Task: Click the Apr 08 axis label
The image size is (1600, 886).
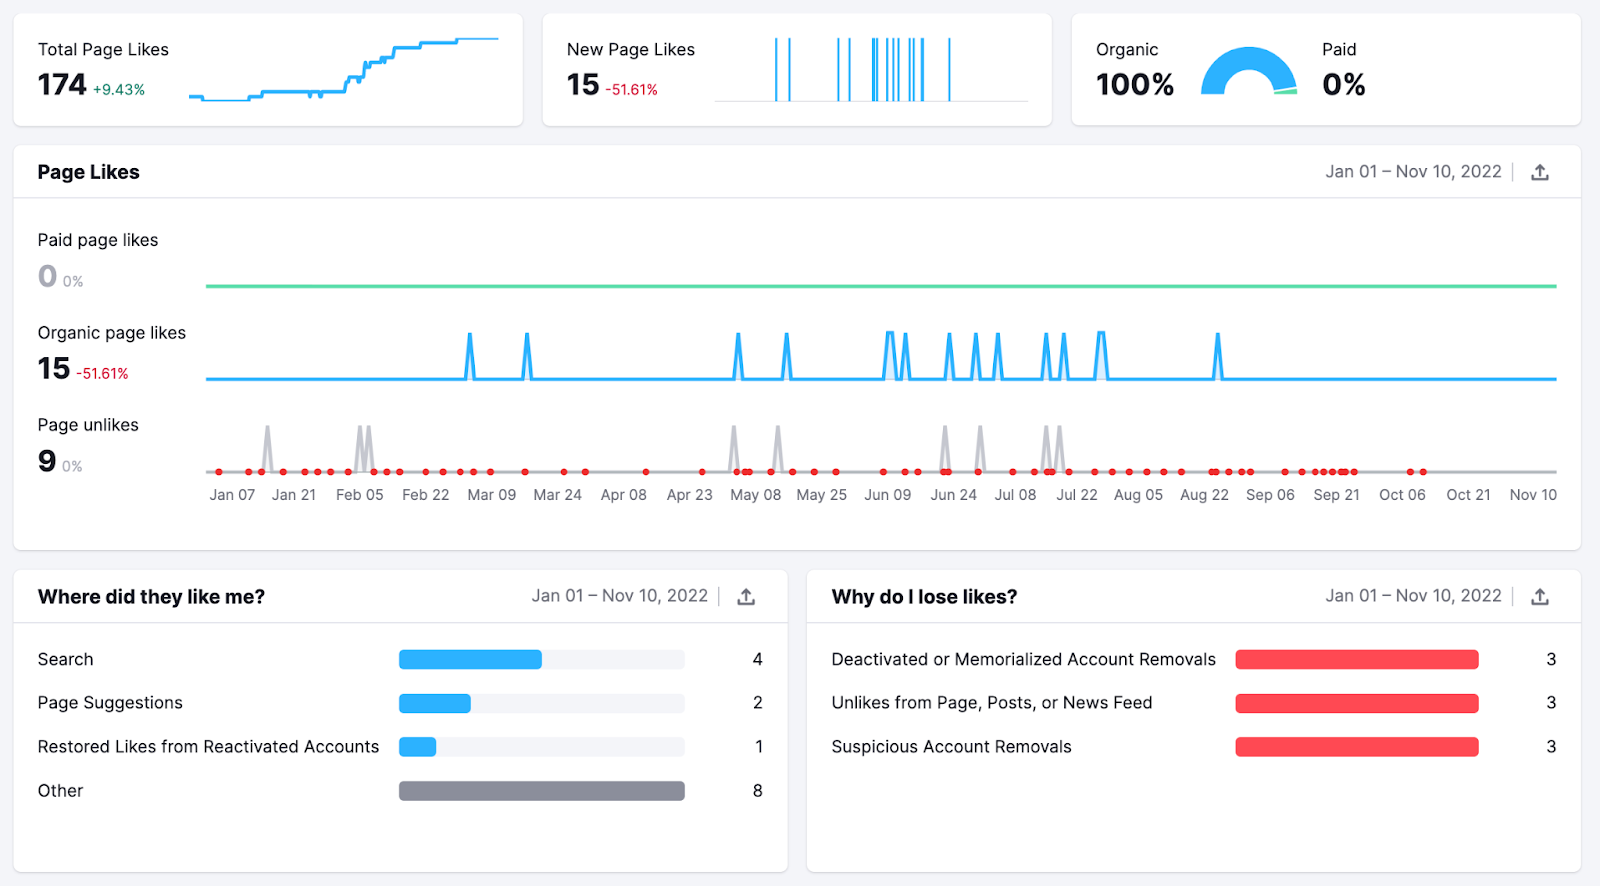Action: 624,495
